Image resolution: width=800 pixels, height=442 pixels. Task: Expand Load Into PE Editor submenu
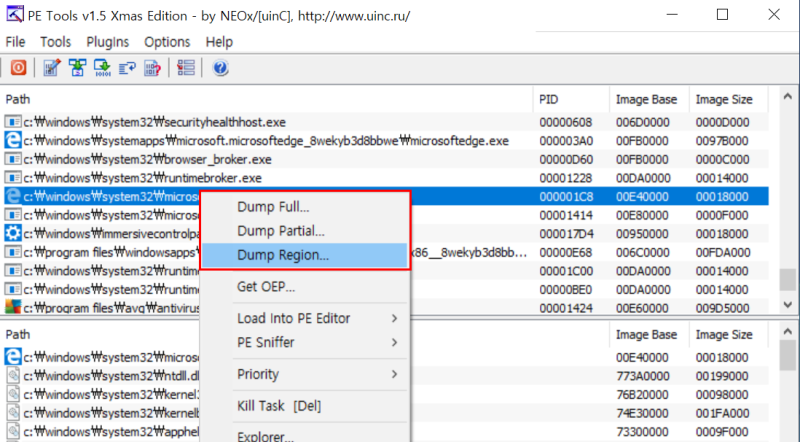(305, 318)
